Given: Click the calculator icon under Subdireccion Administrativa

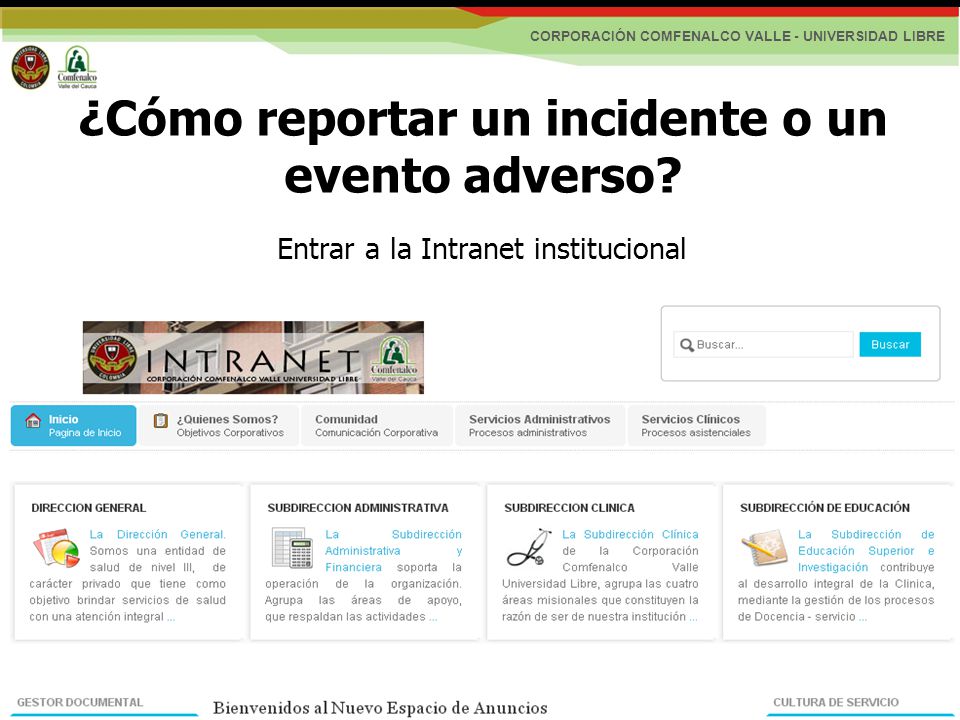Looking at the screenshot, I should [x=292, y=548].
